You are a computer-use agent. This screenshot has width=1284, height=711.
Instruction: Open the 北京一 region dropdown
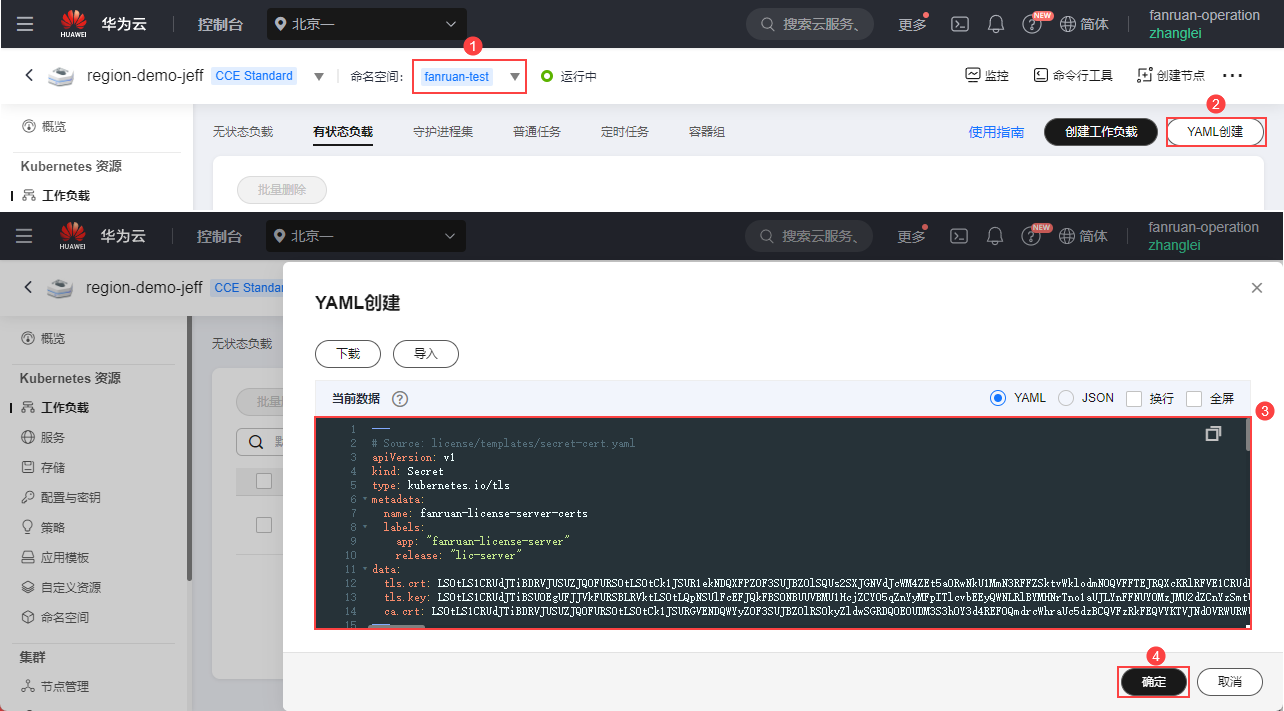coord(366,24)
